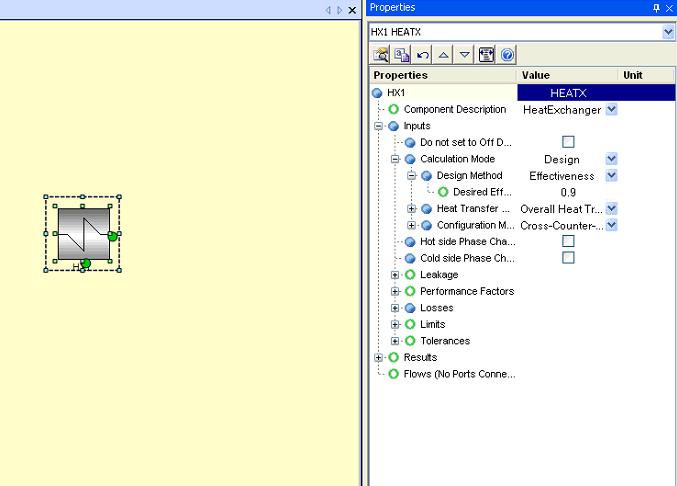Click the blue sphere icon beside HX1
The width and height of the screenshot is (677, 486).
click(377, 93)
